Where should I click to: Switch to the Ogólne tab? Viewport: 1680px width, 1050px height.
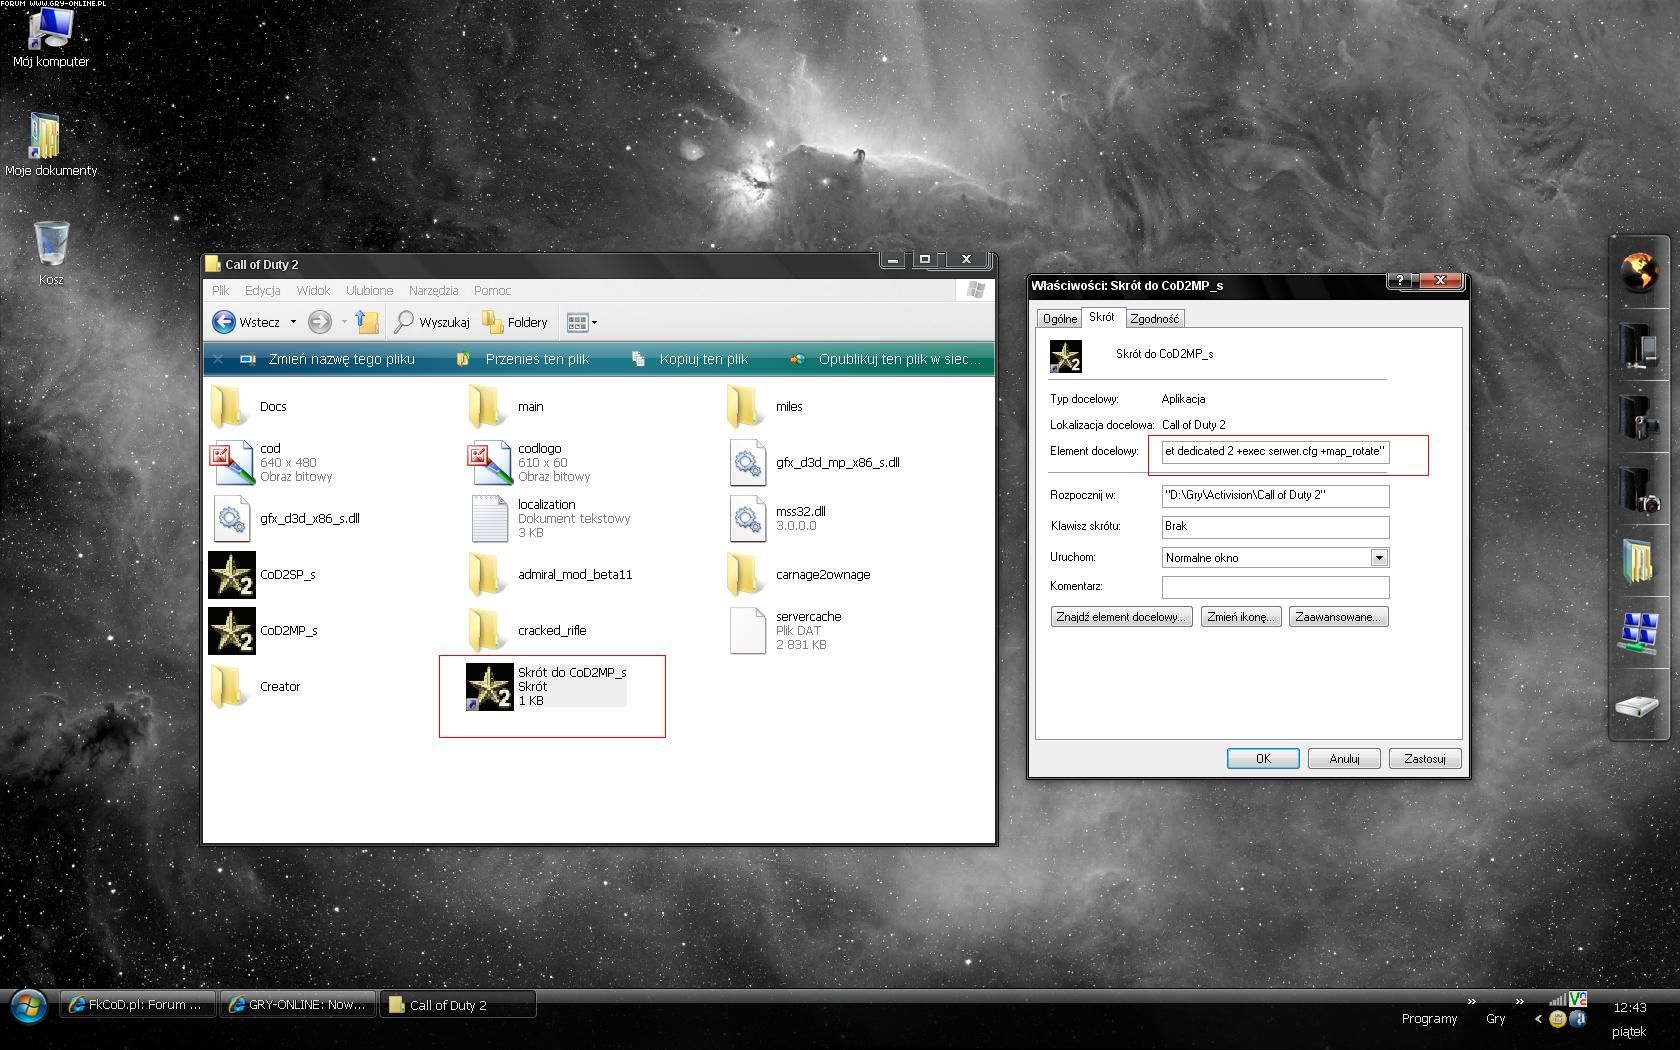coord(1060,319)
